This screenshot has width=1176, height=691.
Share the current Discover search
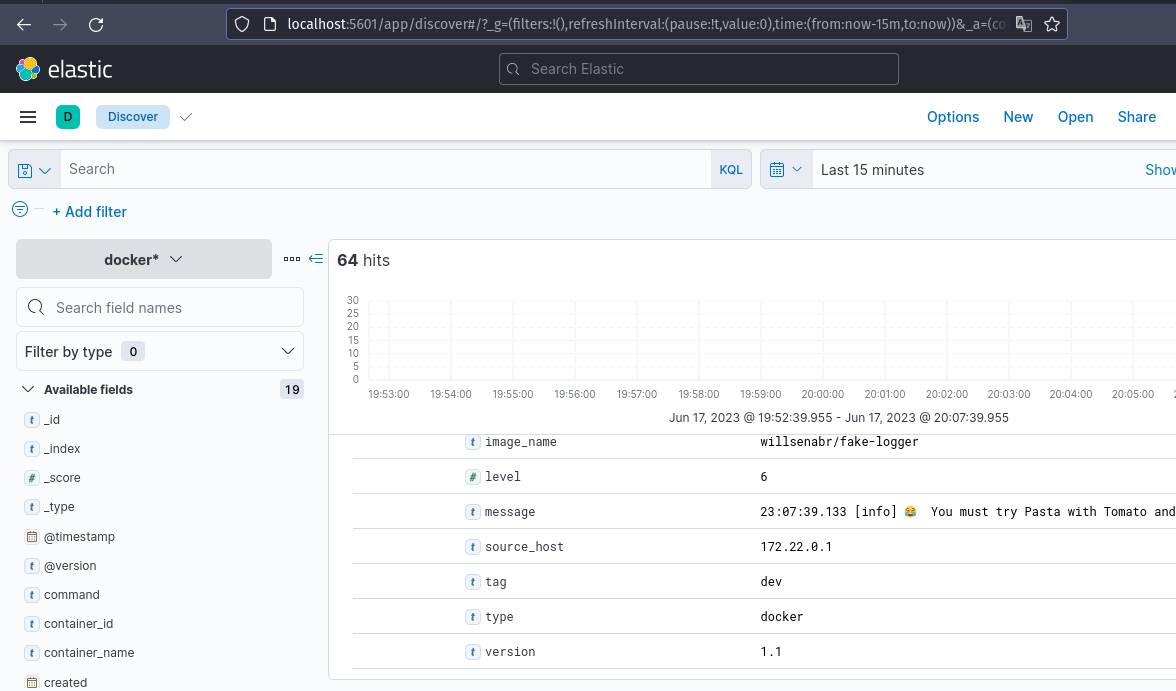[x=1137, y=117]
